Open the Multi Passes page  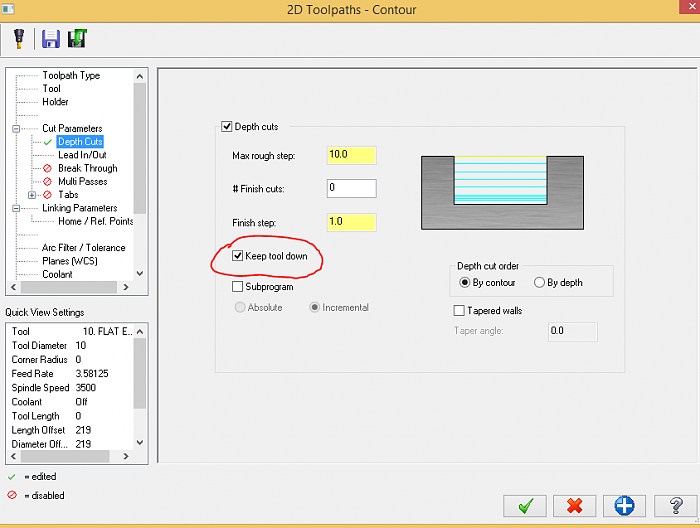pos(83,182)
